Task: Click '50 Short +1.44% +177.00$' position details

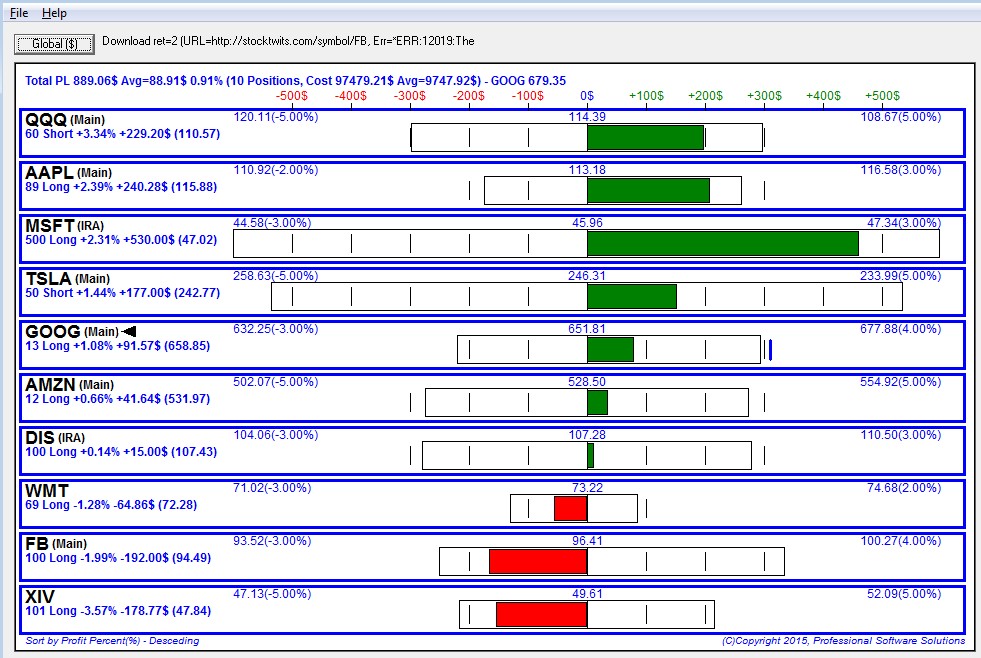Action: click(x=123, y=293)
